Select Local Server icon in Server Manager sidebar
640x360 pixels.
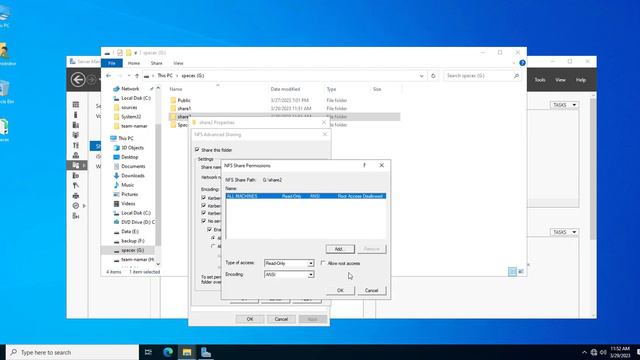click(x=76, y=115)
